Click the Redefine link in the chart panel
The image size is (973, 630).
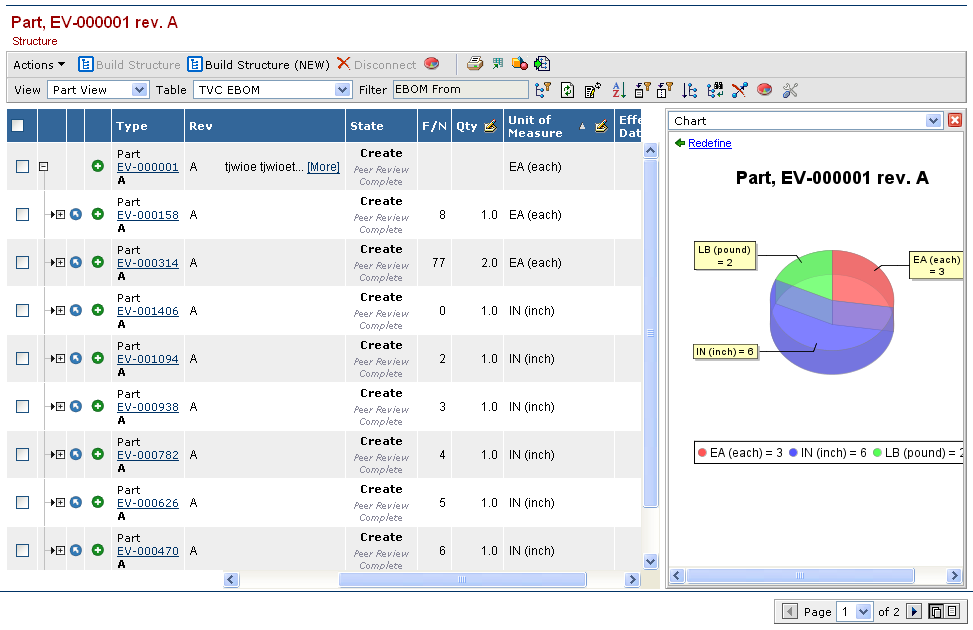point(709,143)
